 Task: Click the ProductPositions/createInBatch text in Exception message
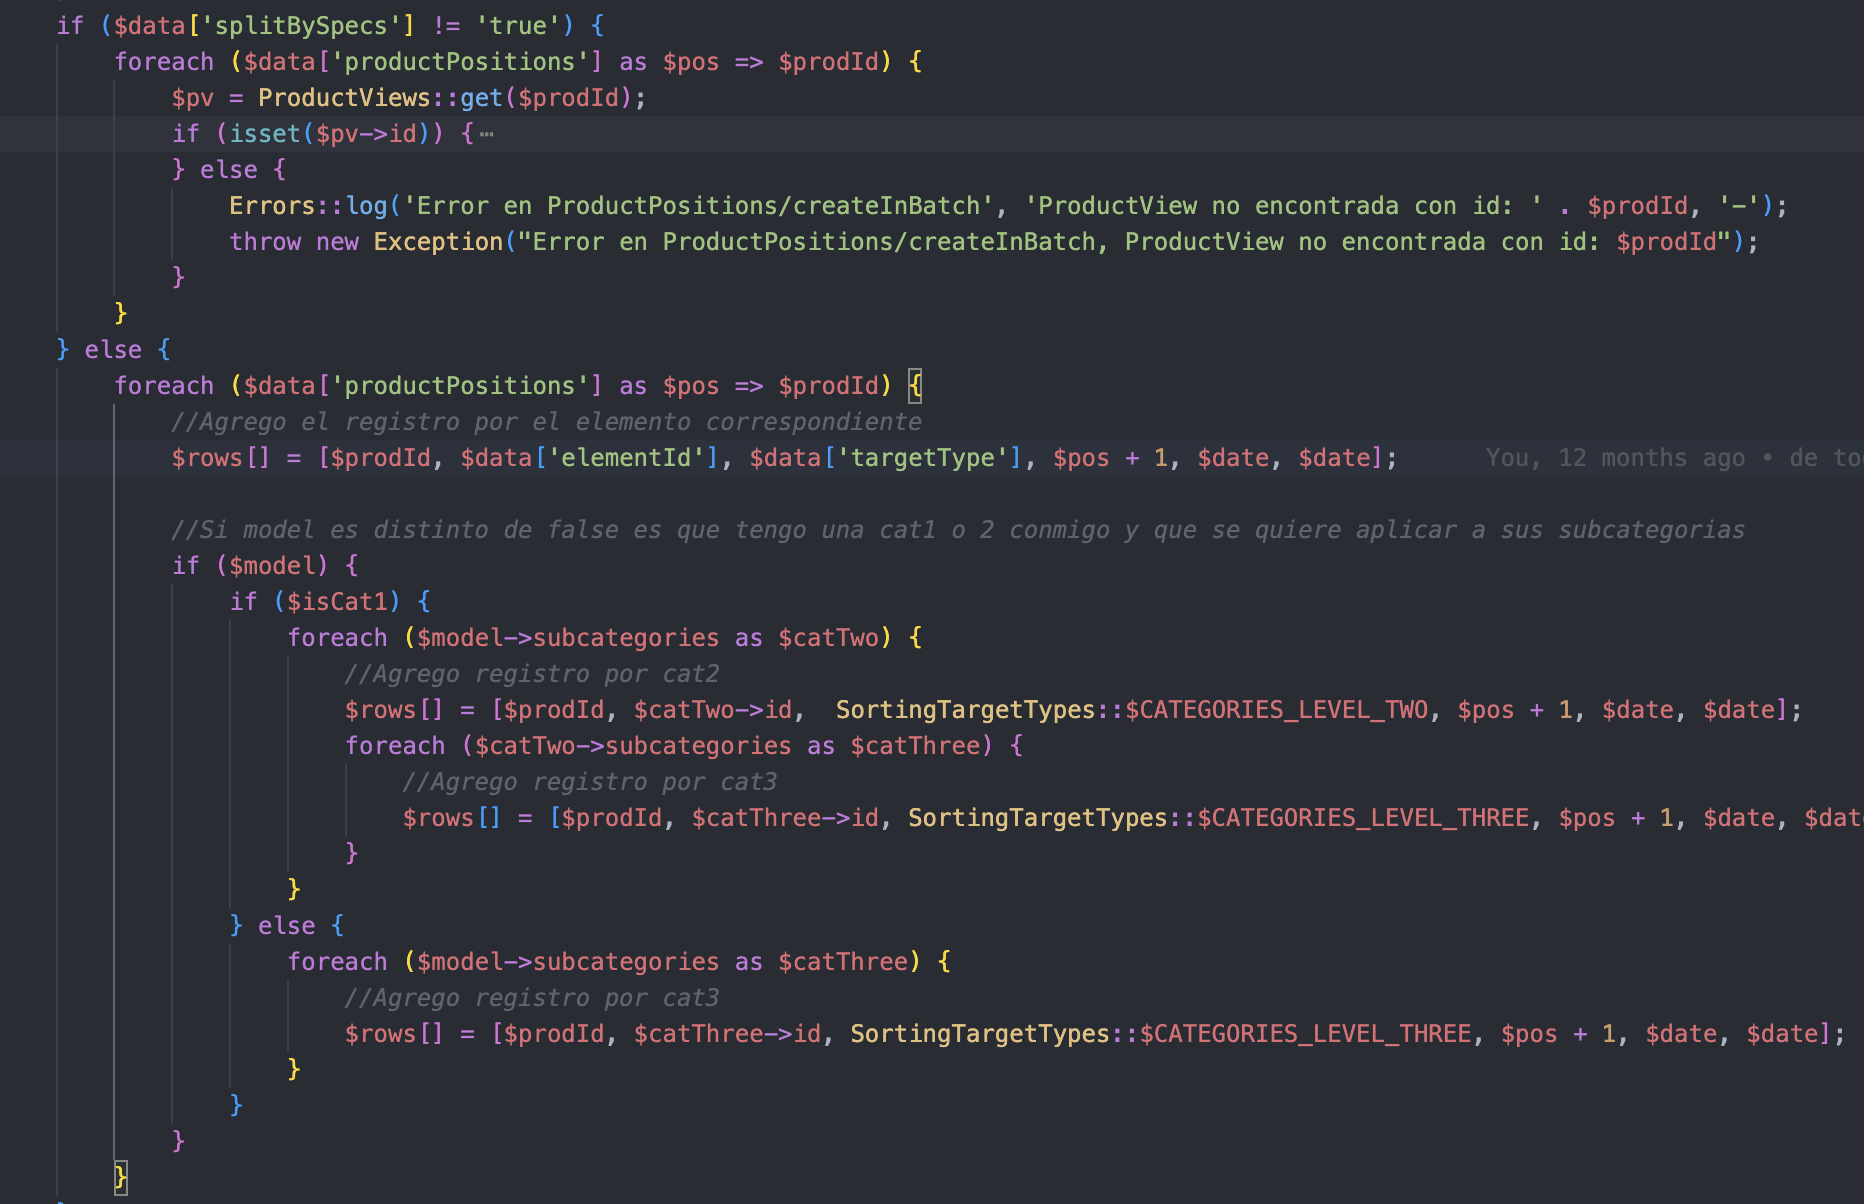[878, 242]
